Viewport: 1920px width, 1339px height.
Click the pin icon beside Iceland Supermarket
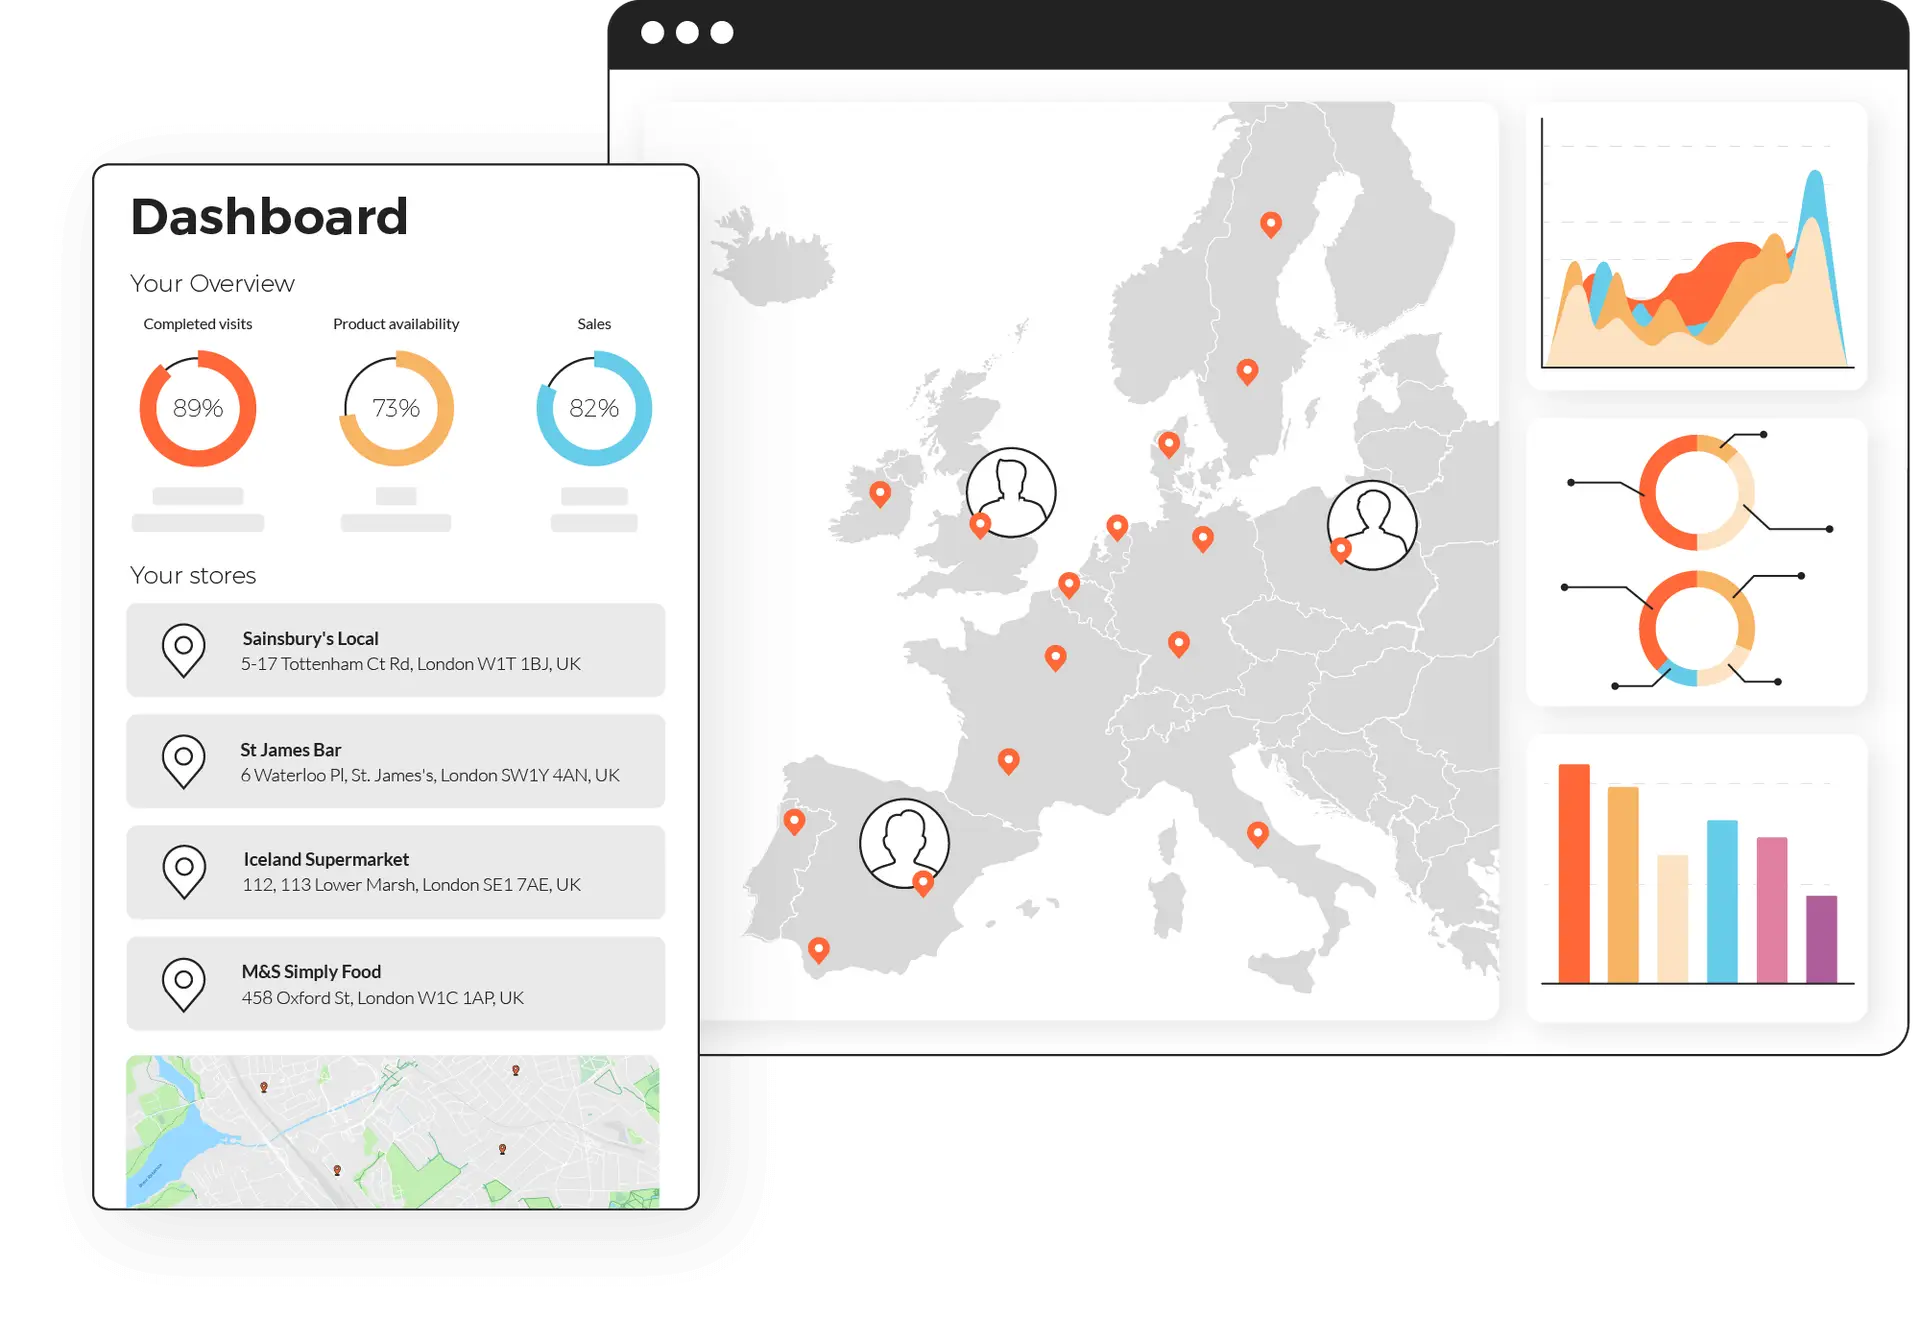[x=184, y=871]
